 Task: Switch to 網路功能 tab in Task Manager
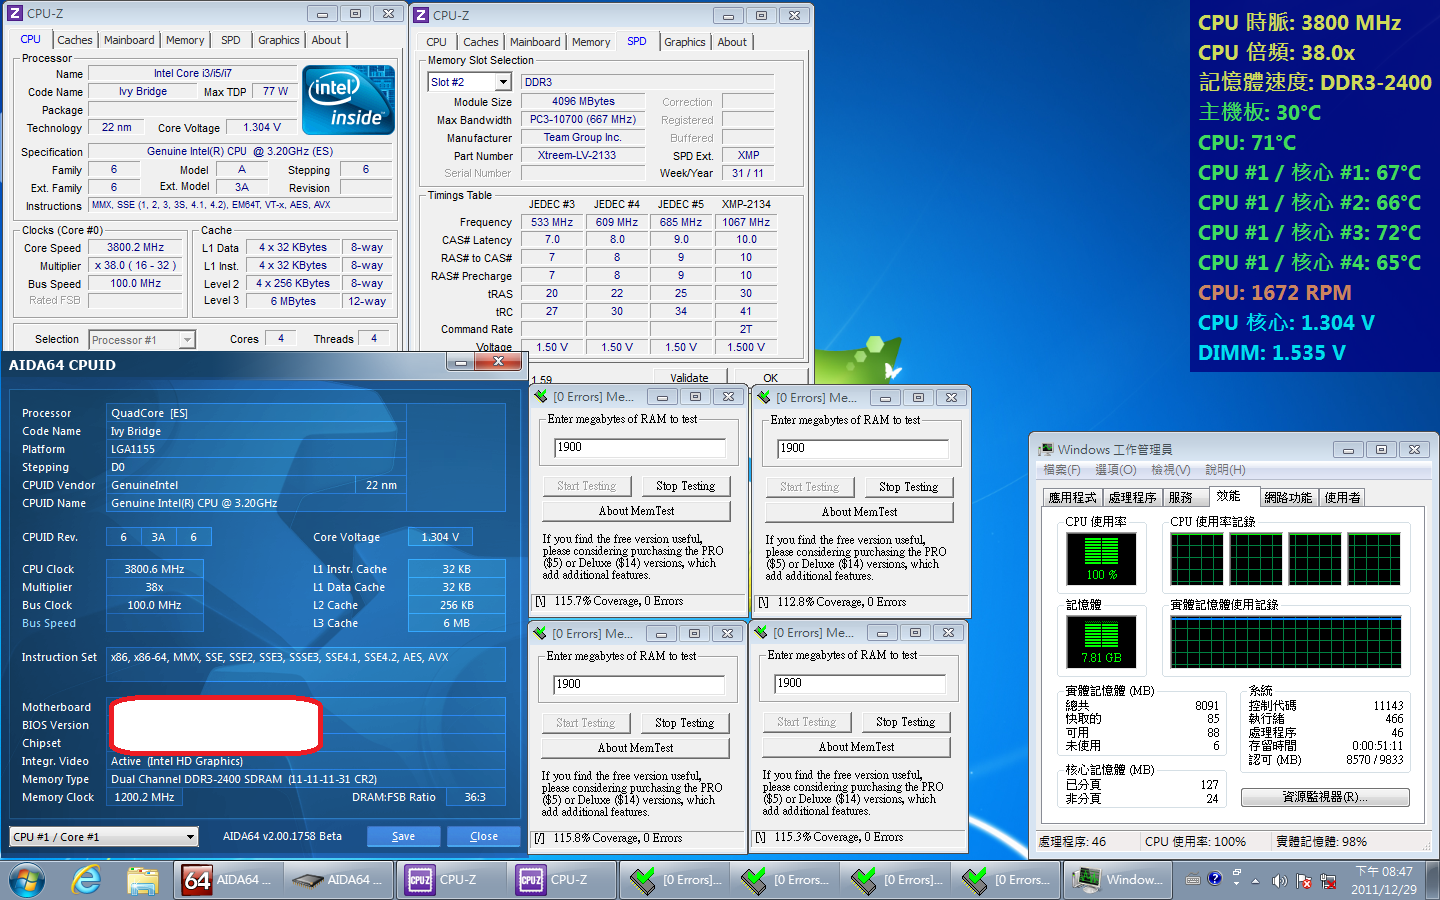(x=1288, y=497)
